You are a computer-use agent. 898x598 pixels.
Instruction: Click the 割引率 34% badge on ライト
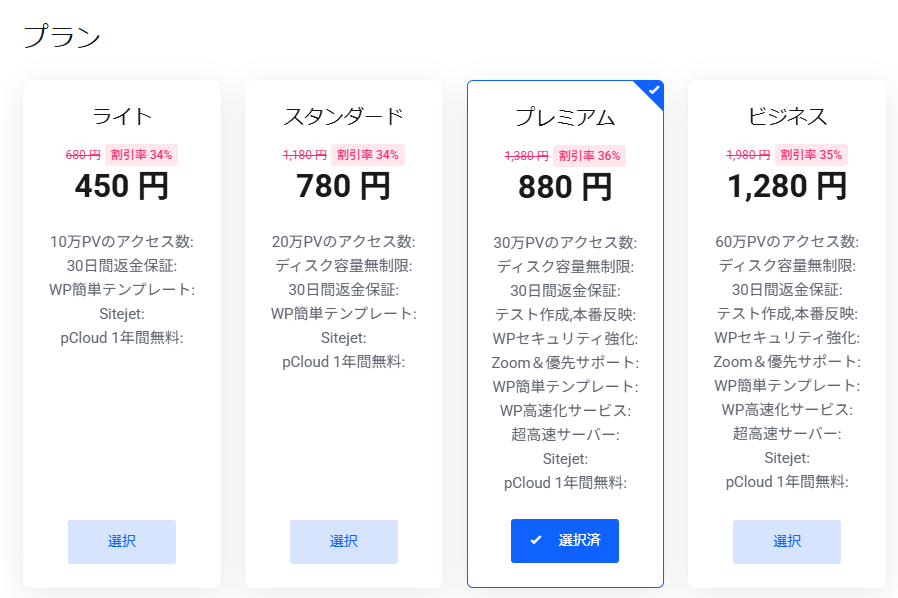(x=141, y=154)
